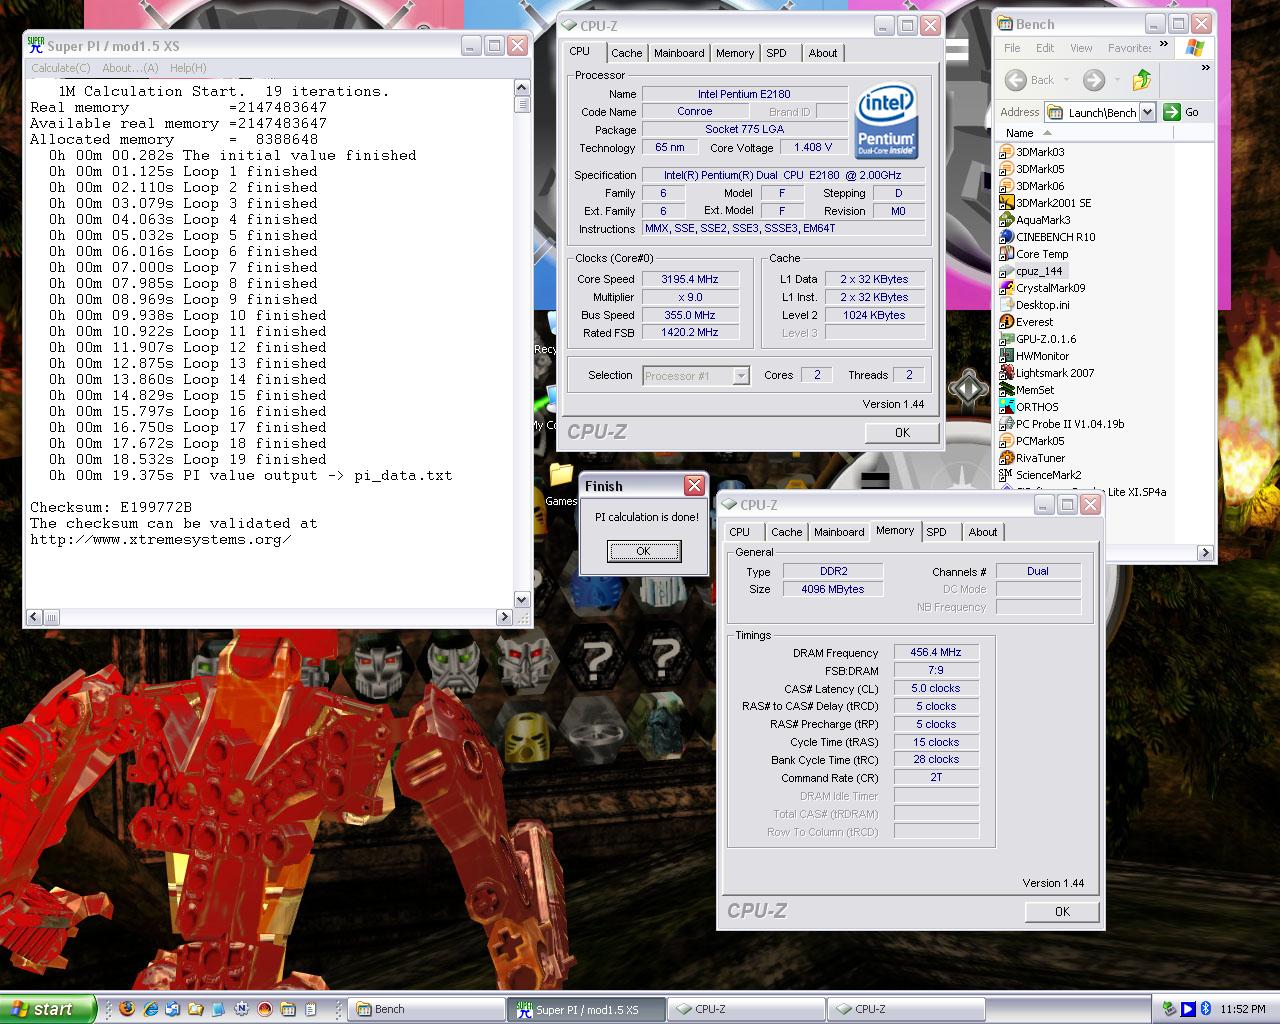Switch to the Cache tab in top CPU-Z
1280x1024 pixels.
coord(627,53)
